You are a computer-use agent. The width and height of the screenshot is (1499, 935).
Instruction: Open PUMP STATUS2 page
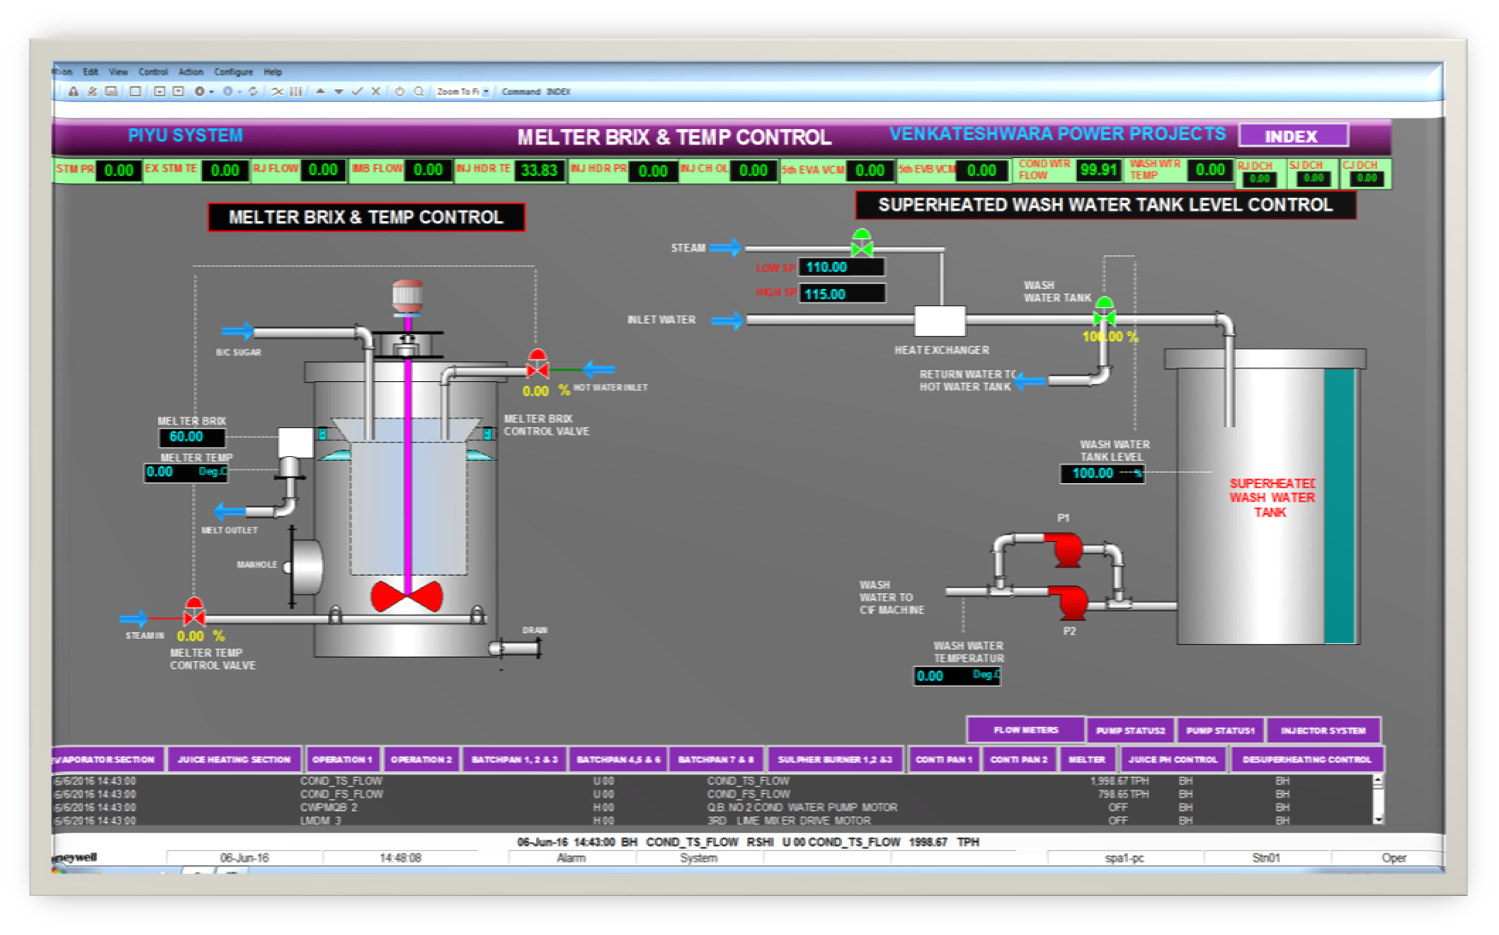pyautogui.click(x=1130, y=731)
